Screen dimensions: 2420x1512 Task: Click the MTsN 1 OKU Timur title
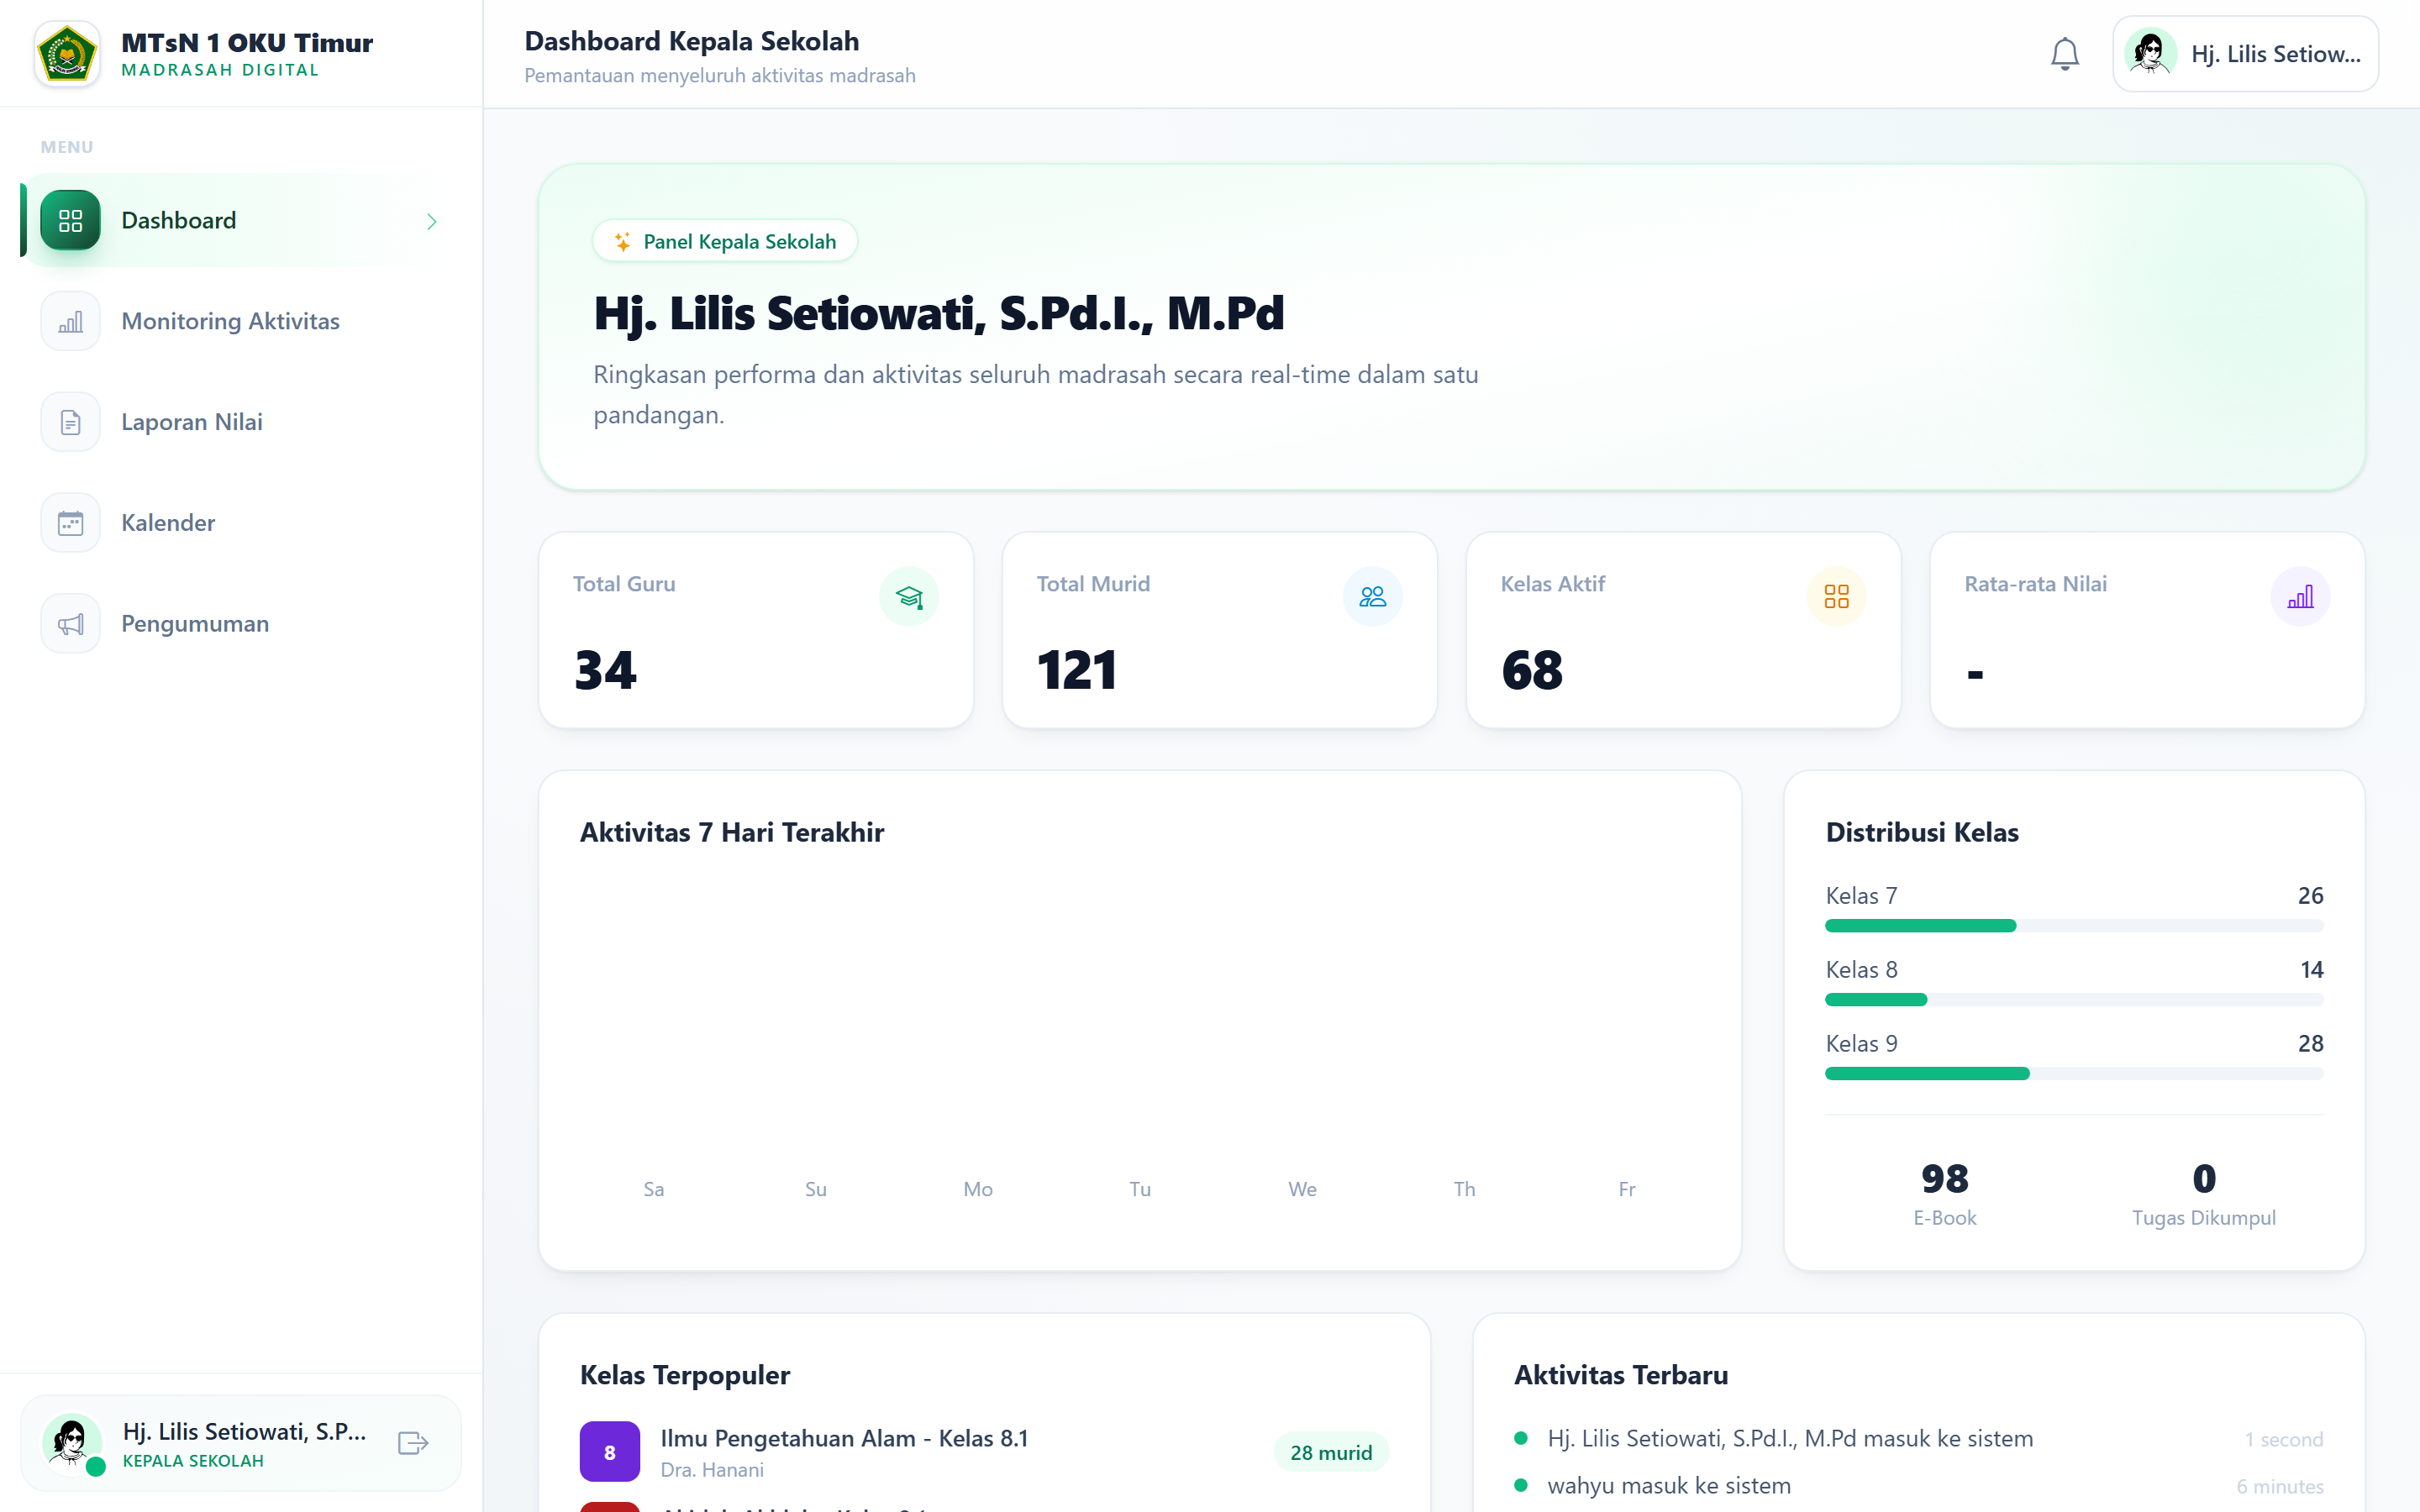click(247, 43)
